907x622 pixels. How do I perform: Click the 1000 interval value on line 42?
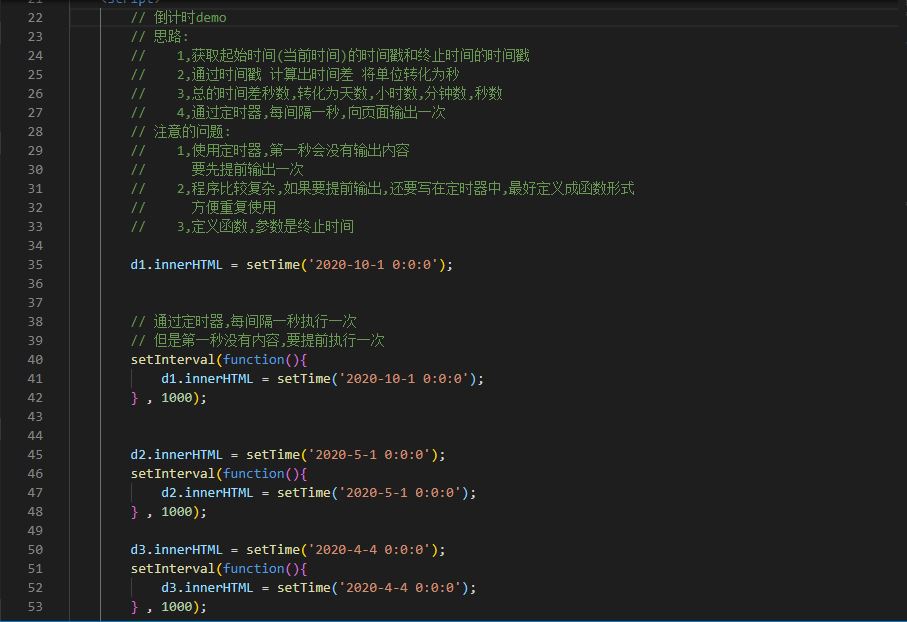(180, 397)
